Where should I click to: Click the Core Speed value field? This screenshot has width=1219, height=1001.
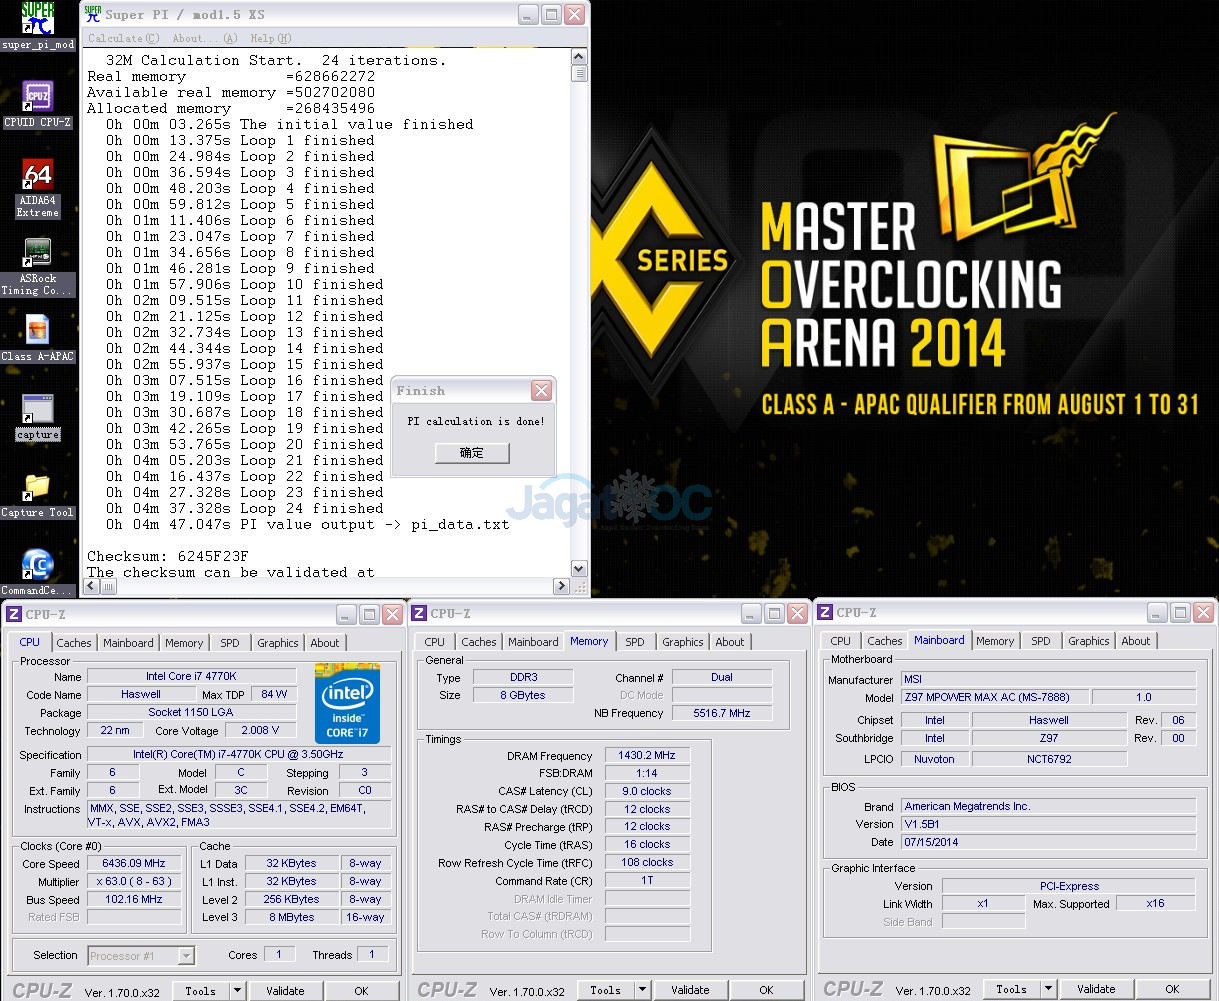click(x=134, y=863)
